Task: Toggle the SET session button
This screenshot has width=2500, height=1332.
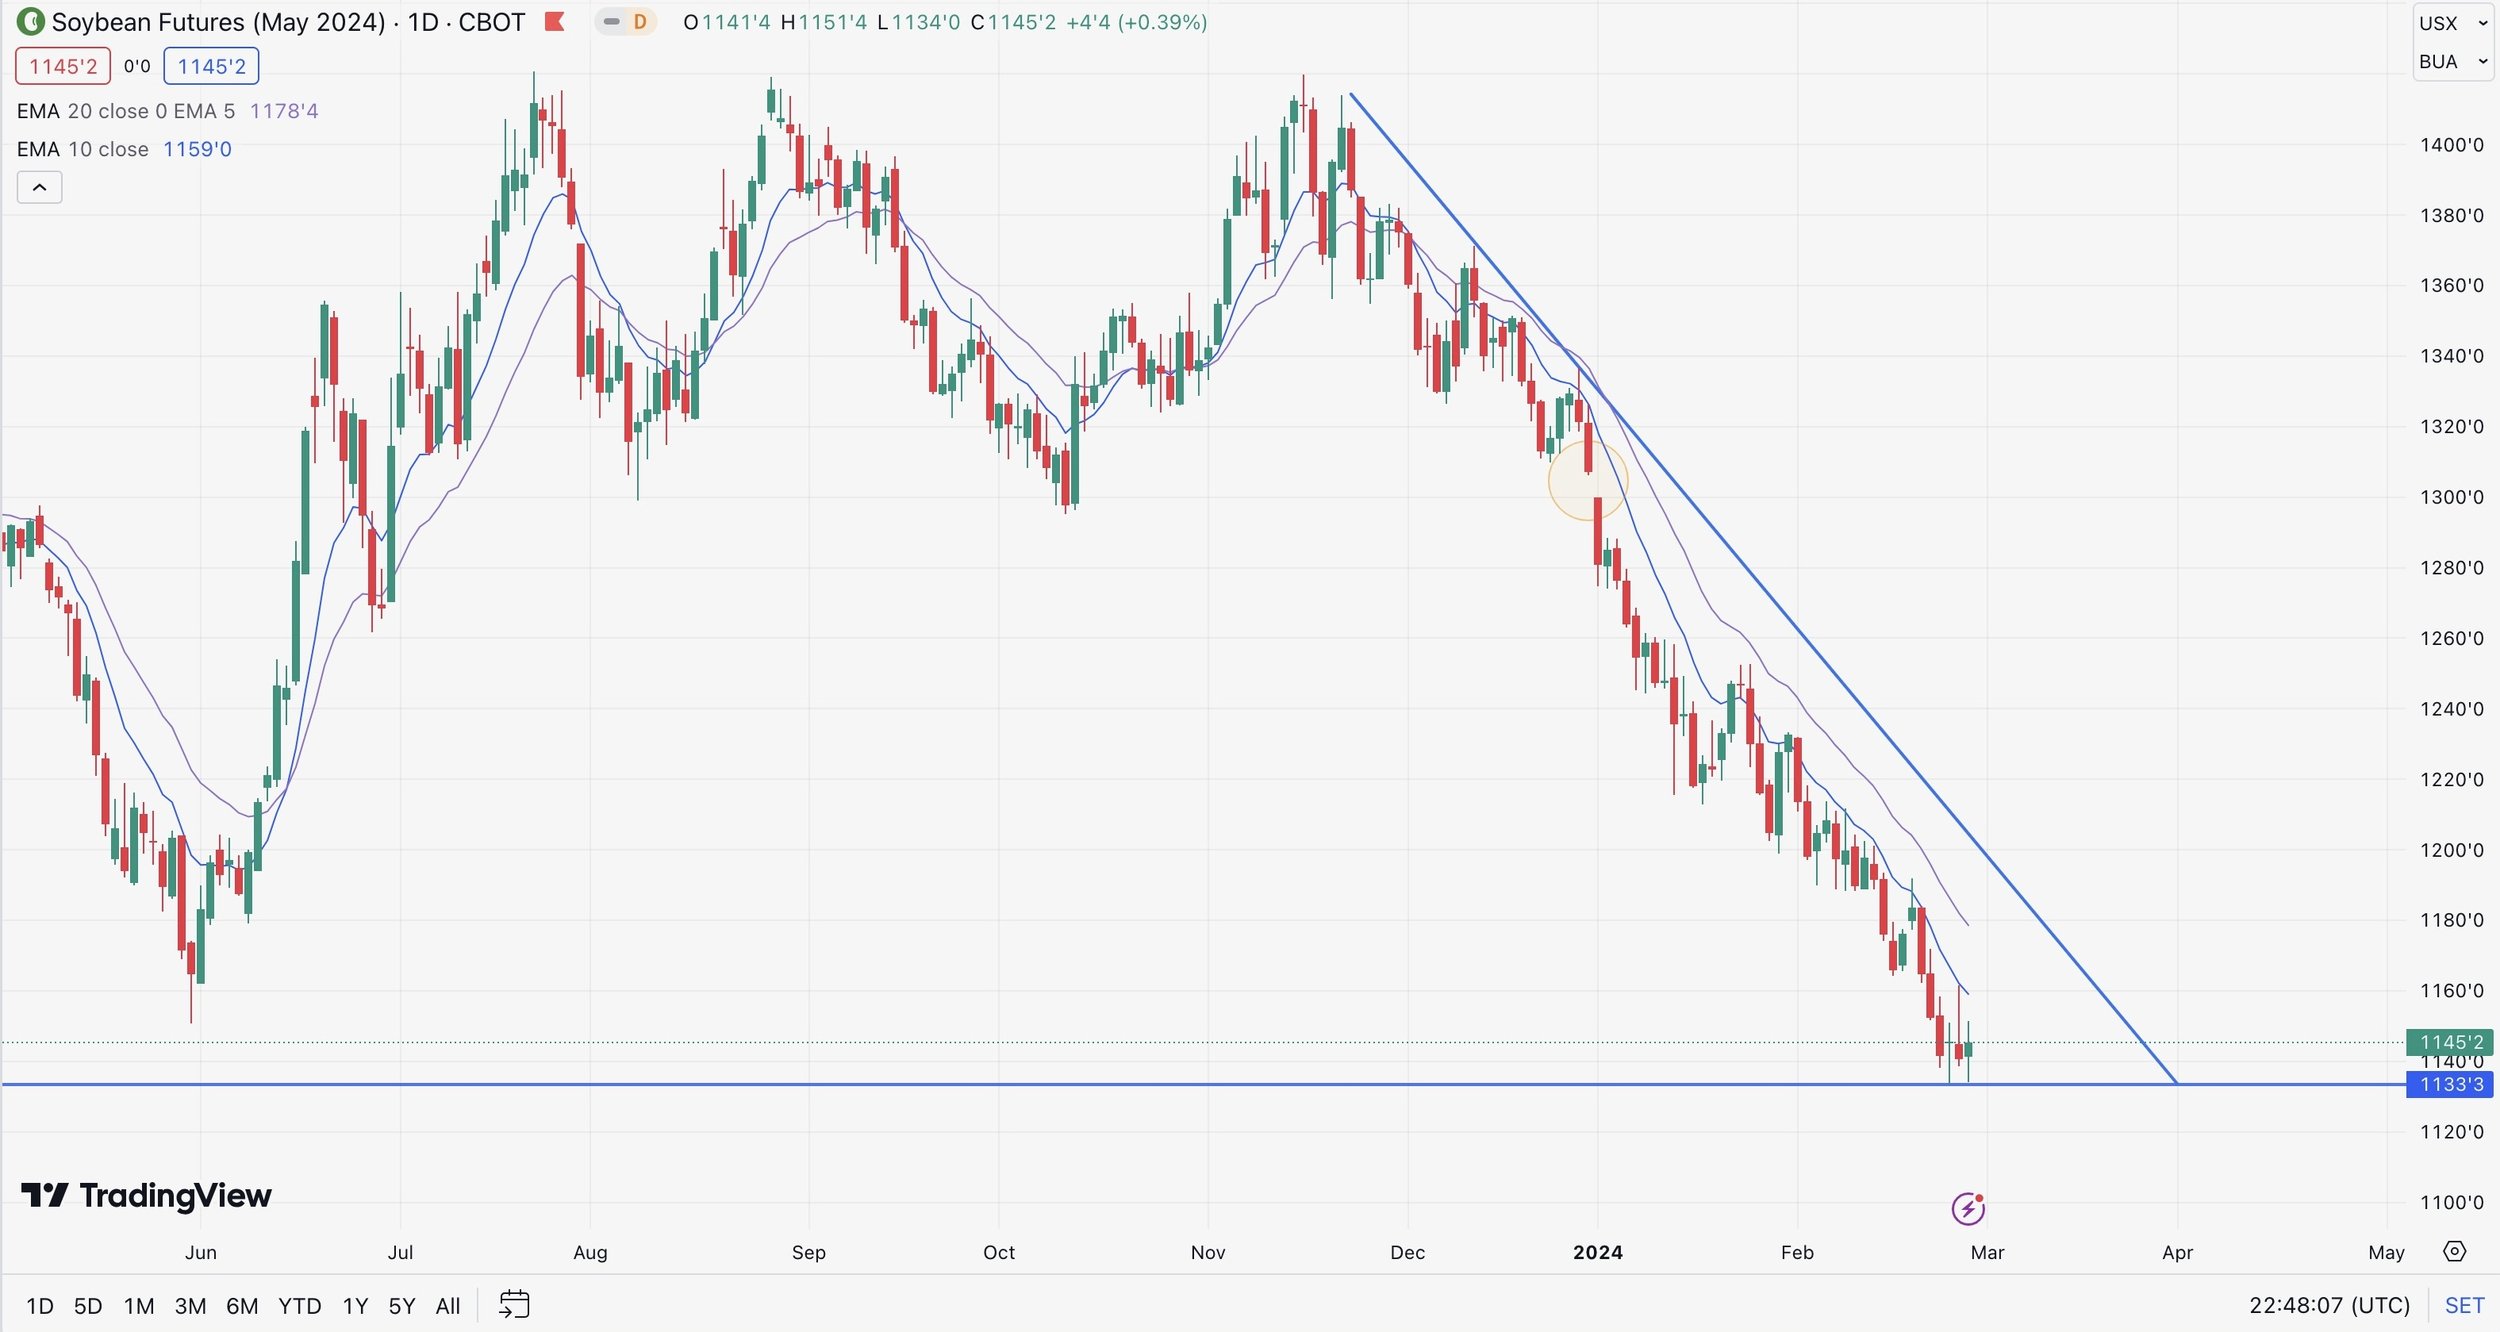Action: pos(2464,1305)
